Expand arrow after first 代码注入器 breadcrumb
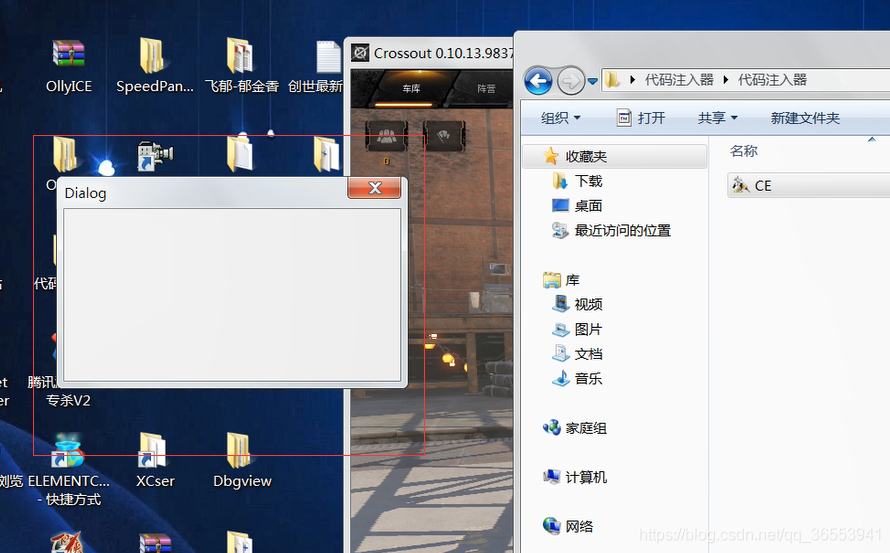The image size is (890, 553). pyautogui.click(x=726, y=80)
